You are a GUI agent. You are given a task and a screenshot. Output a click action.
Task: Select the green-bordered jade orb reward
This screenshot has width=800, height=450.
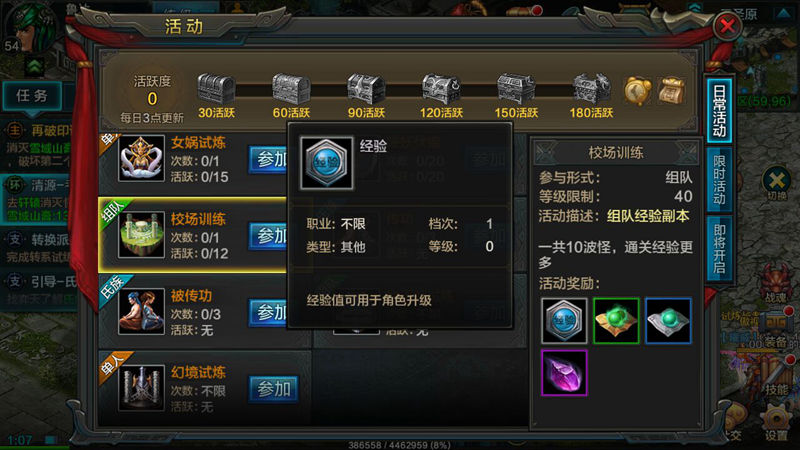pyautogui.click(x=616, y=320)
